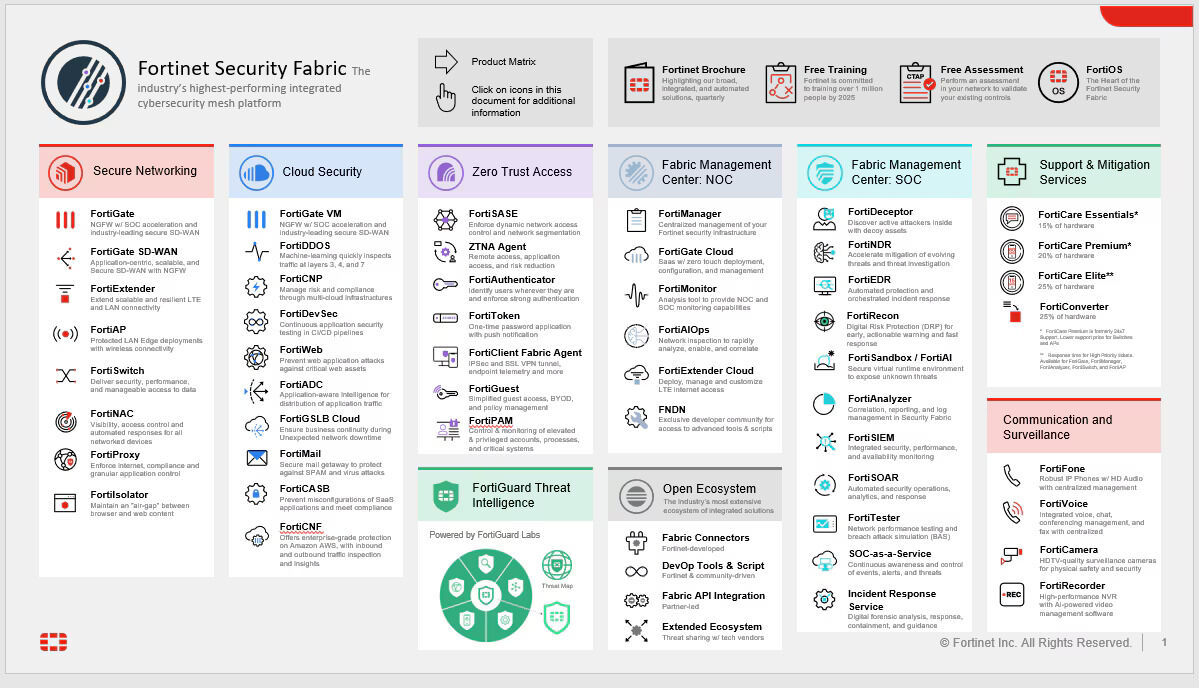Click the FortiAnalyzer pie chart icon
This screenshot has height=688, width=1199.
824,404
